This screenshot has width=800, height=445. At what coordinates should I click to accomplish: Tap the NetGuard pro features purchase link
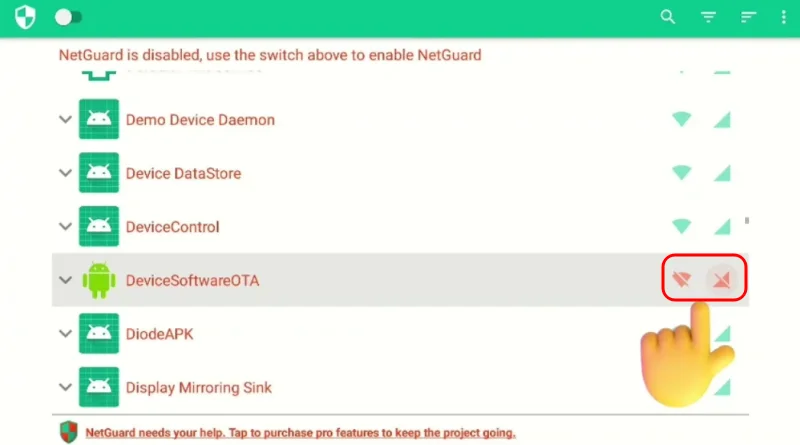(300, 433)
